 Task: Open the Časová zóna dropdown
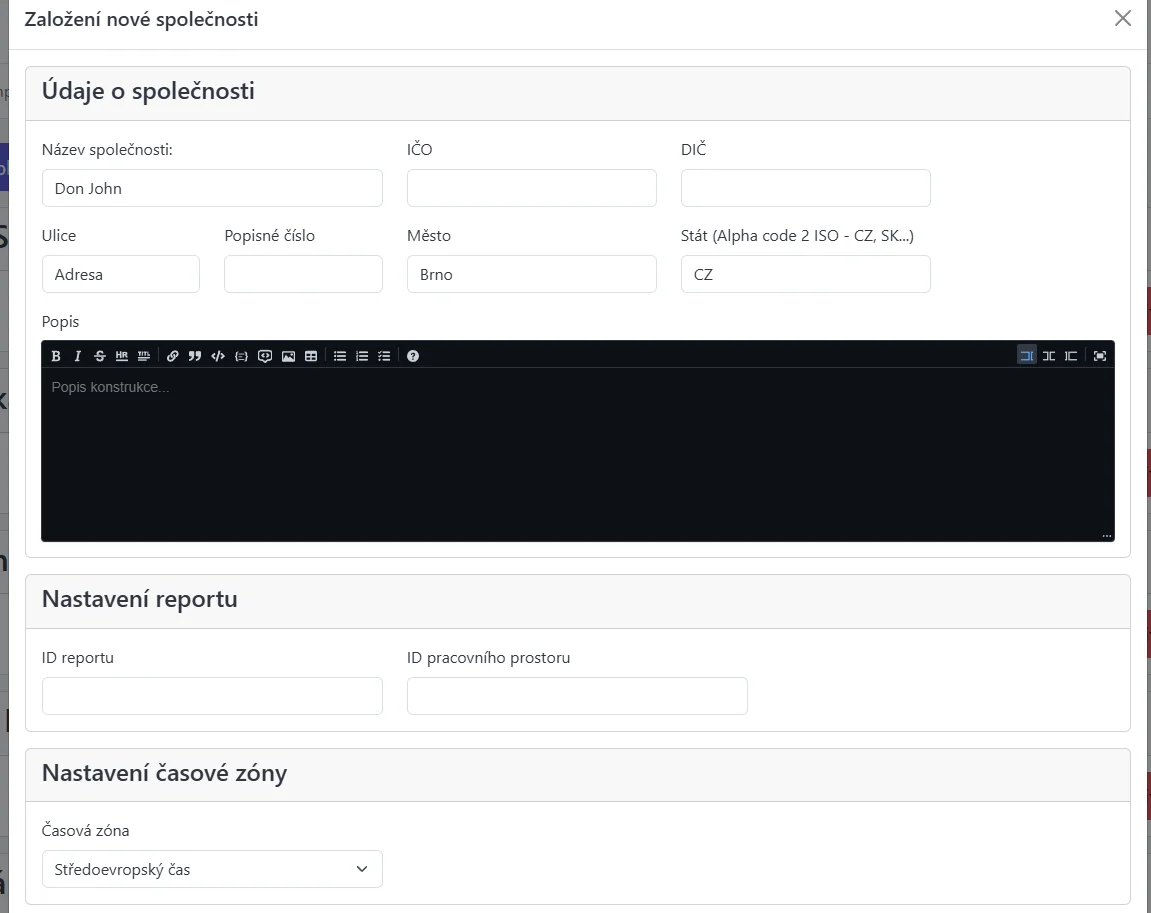tap(212, 869)
